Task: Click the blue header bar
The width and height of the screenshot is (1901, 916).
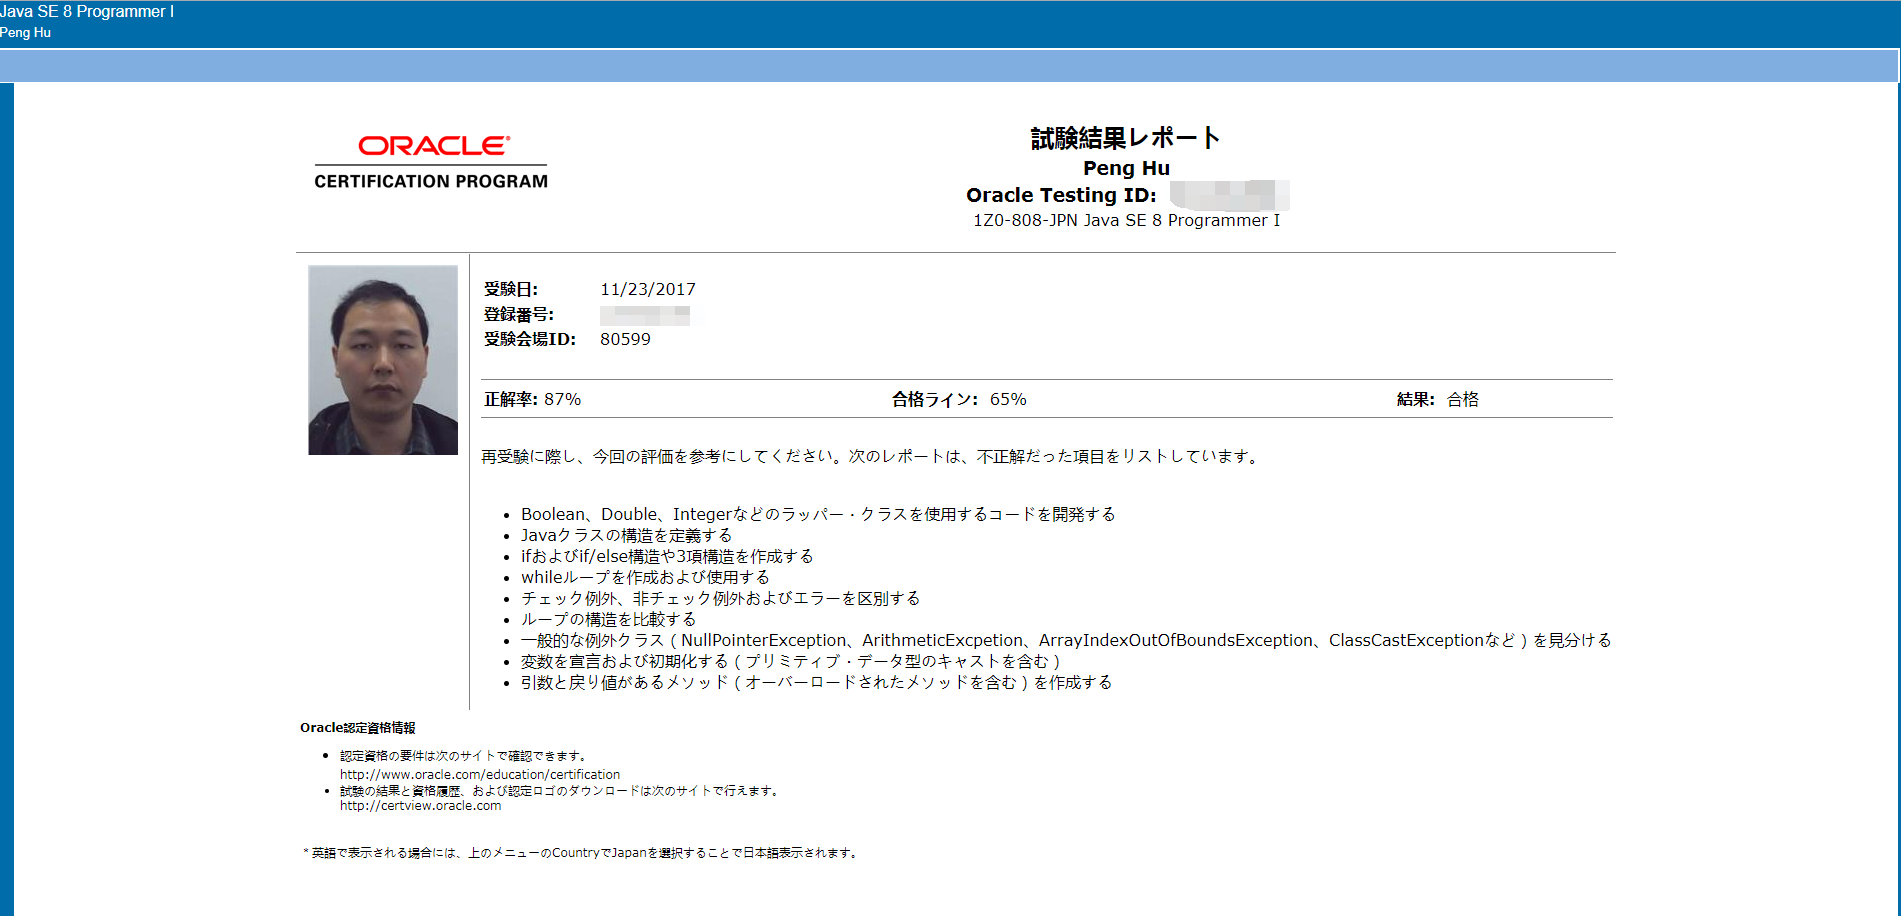Action: click(x=950, y=66)
